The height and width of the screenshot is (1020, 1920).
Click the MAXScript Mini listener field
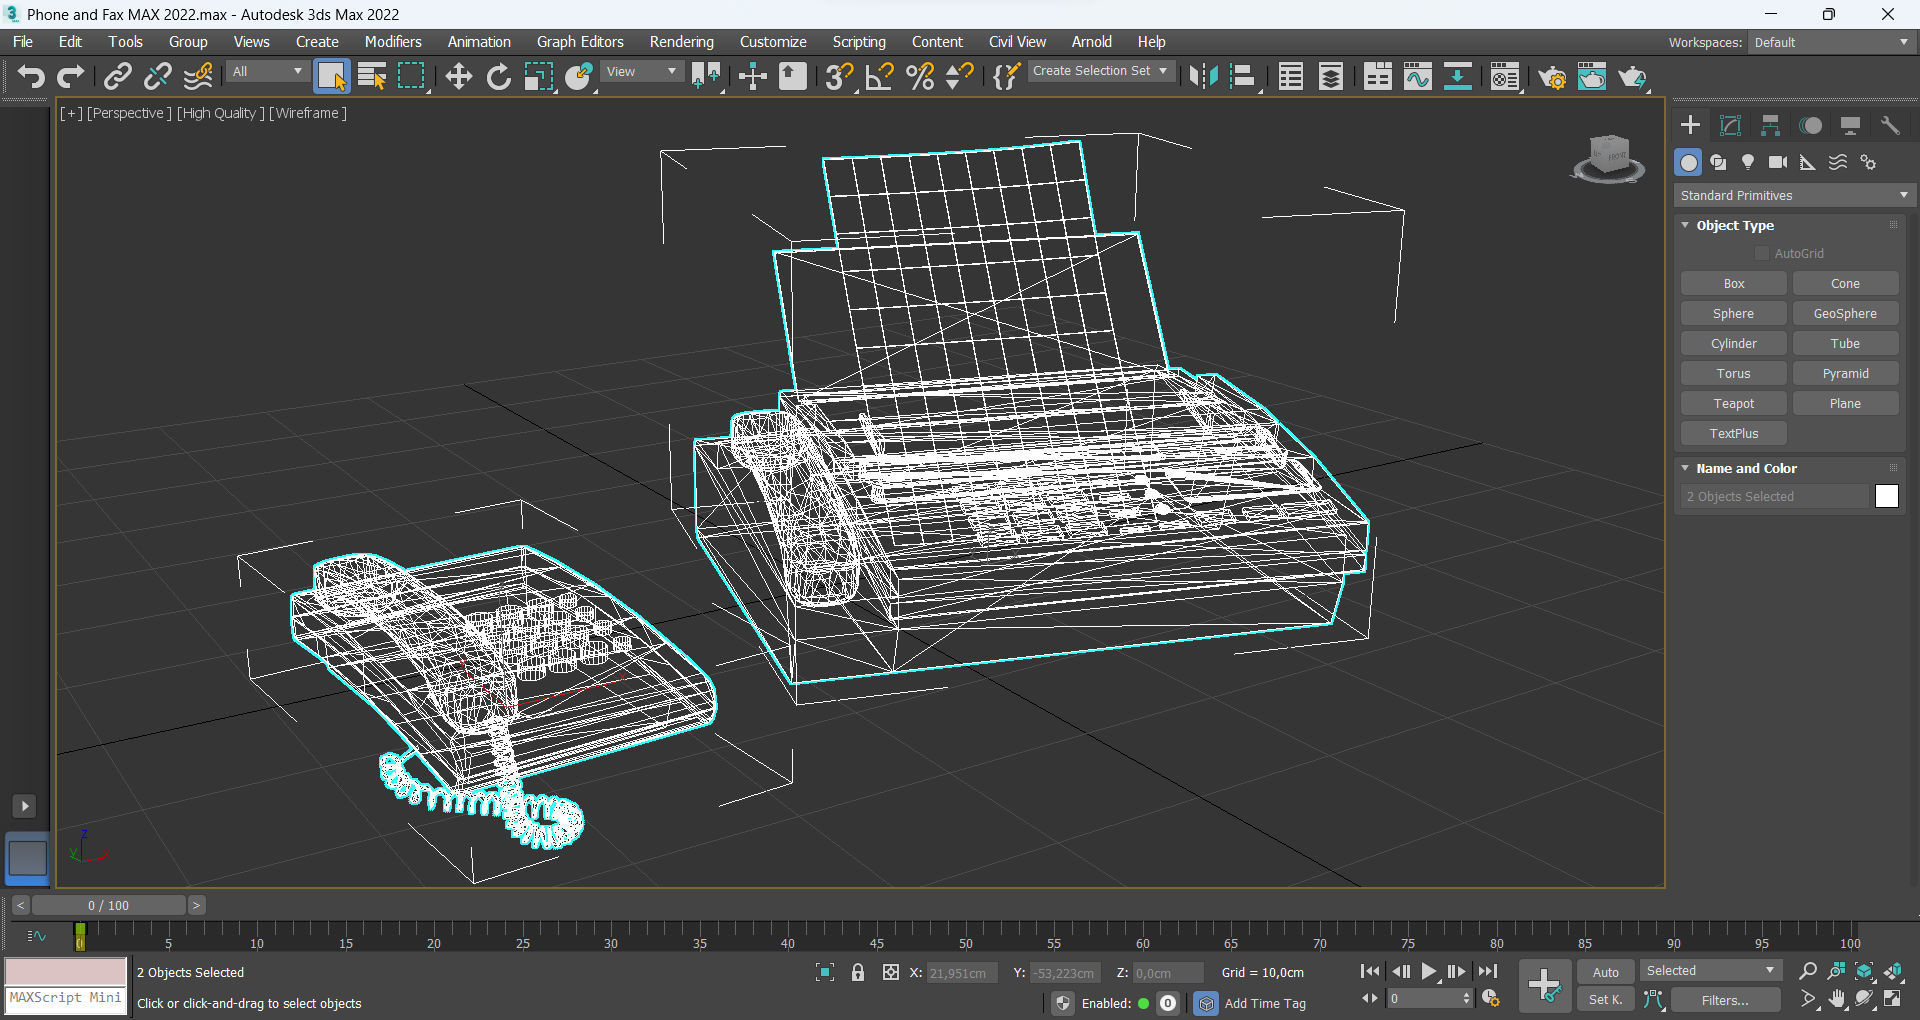tap(66, 998)
